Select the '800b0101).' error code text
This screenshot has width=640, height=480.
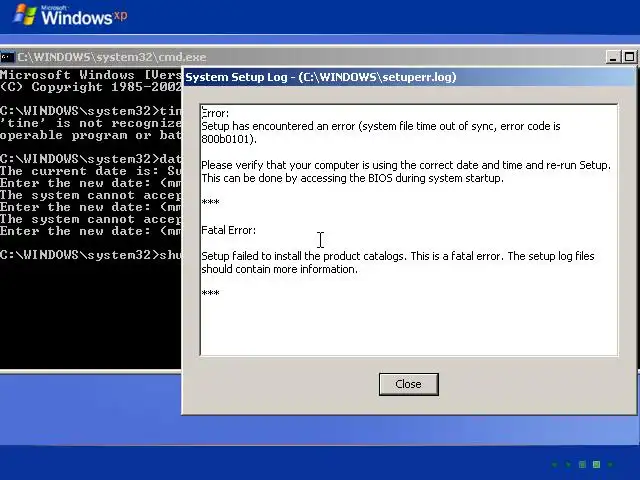pos(229,139)
